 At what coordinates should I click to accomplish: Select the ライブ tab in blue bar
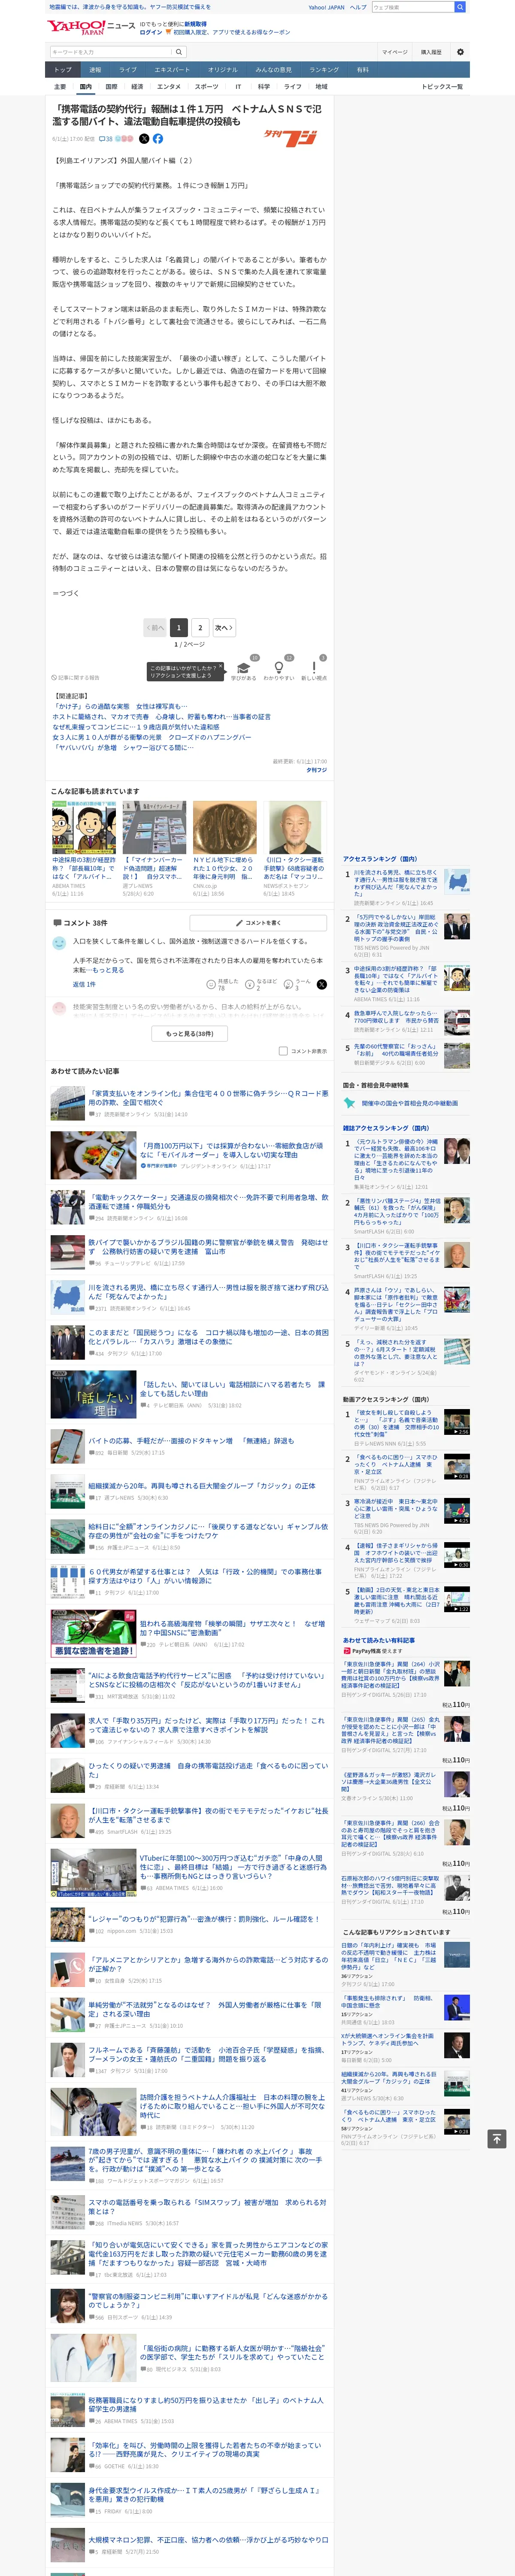(x=128, y=70)
